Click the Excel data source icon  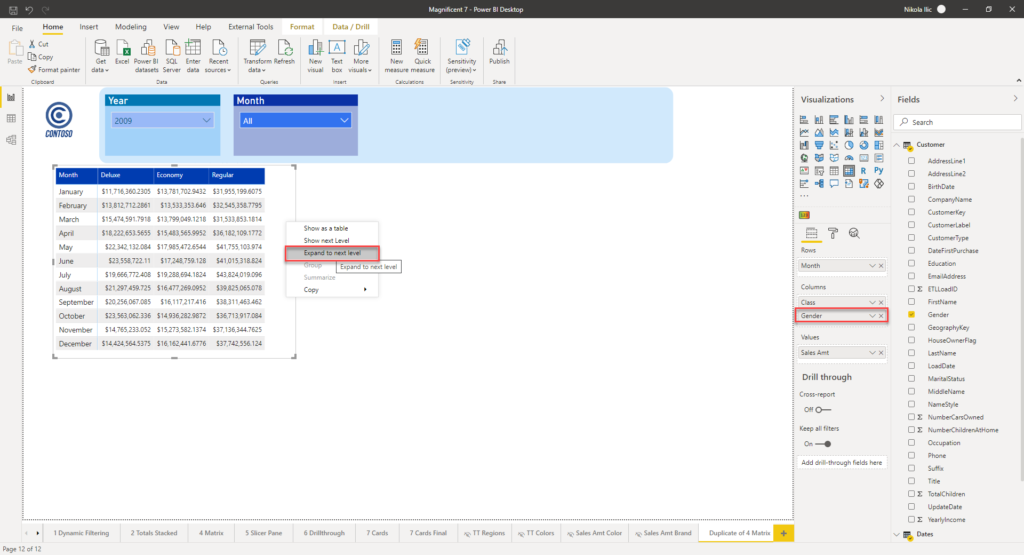(122, 52)
